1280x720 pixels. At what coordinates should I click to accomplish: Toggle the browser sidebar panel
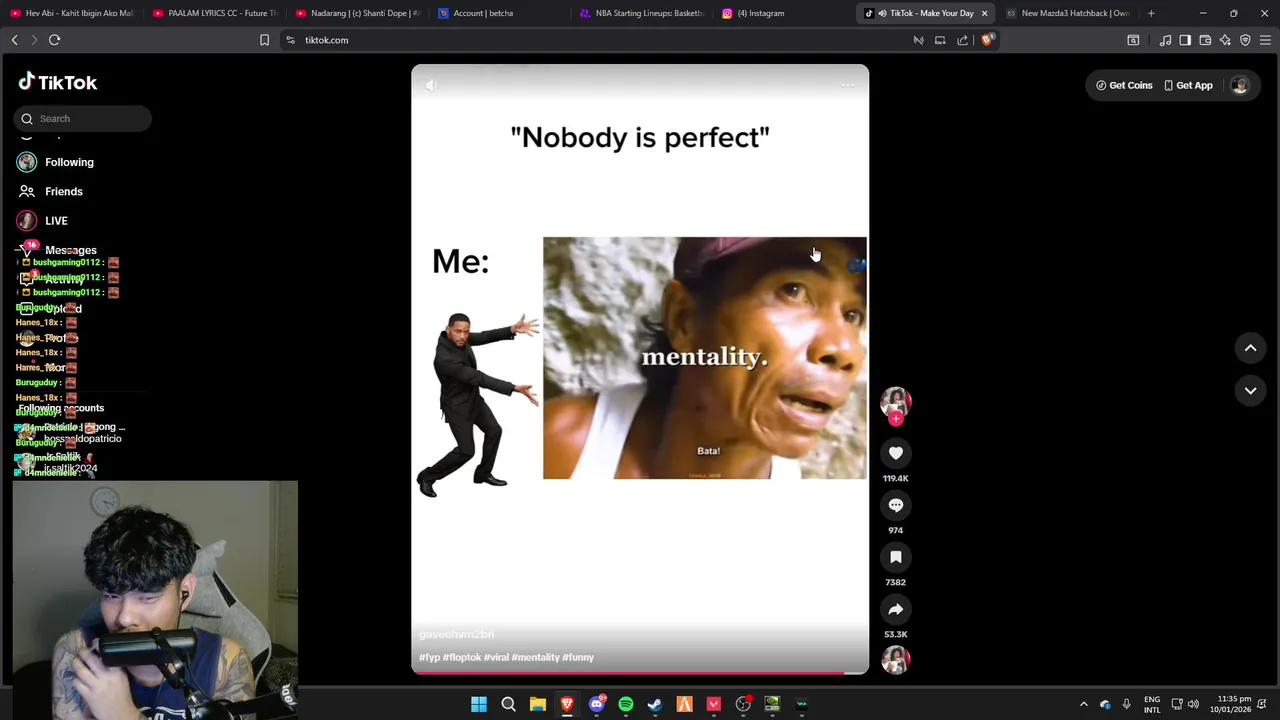(1185, 40)
